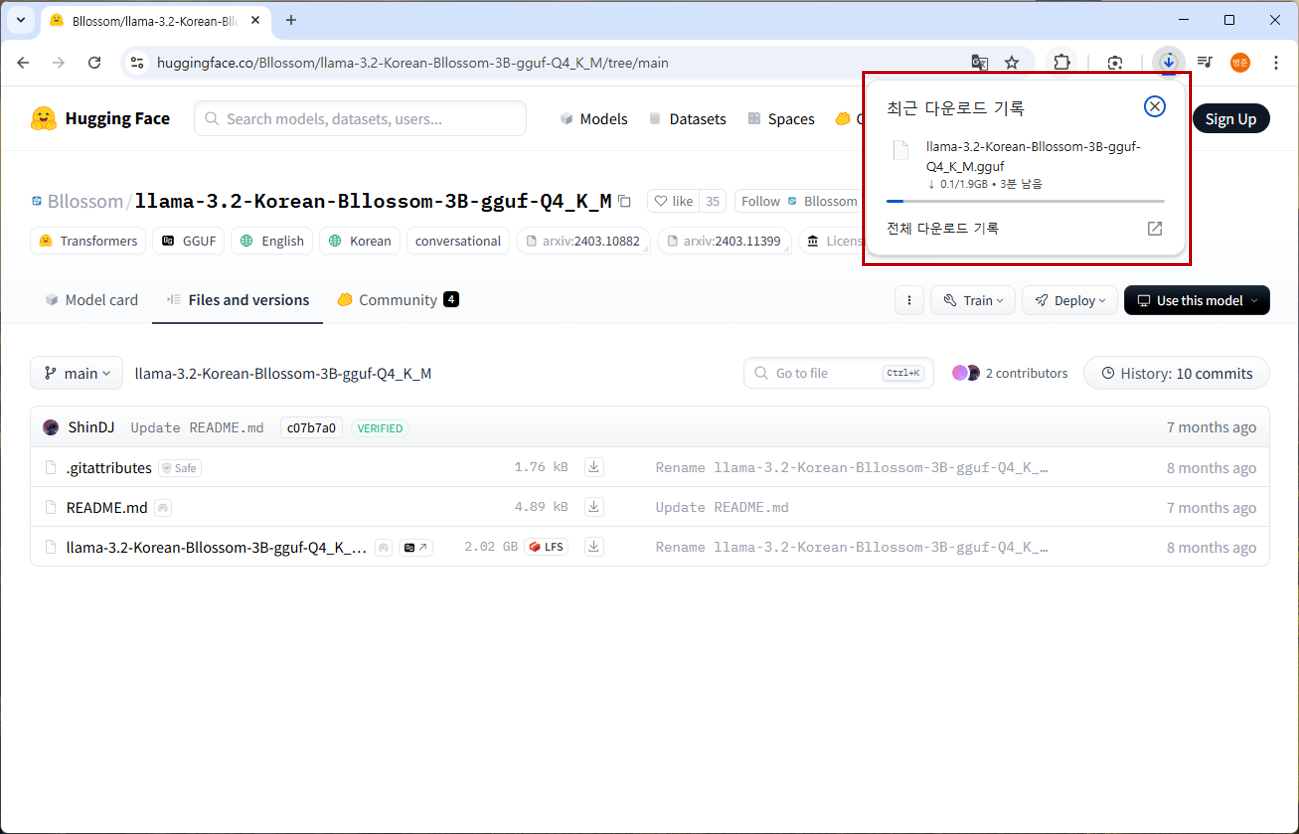Click the Google Translate icon in address bar
The width and height of the screenshot is (1299, 834).
(x=980, y=62)
